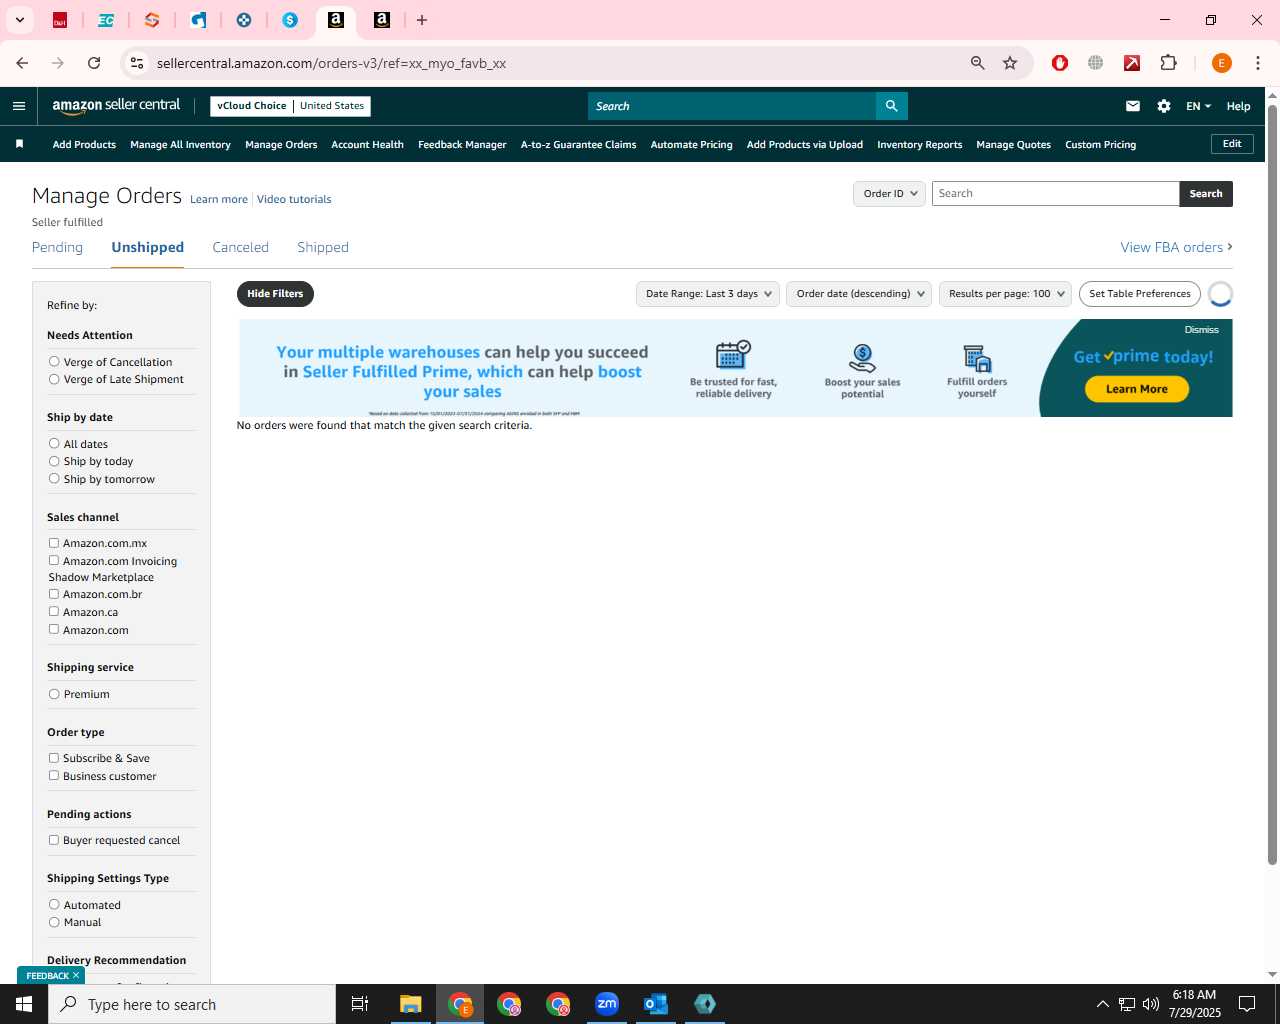Check the Amazon.com.mx sales channel
Viewport: 1280px width, 1024px height.
click(x=54, y=543)
